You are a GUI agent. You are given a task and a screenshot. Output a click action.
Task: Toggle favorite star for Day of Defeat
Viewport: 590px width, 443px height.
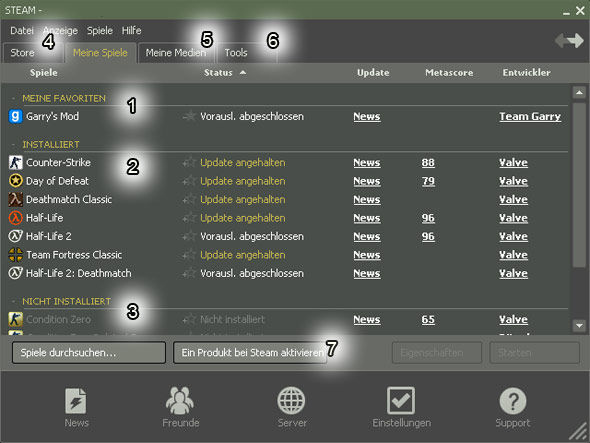[x=189, y=181]
